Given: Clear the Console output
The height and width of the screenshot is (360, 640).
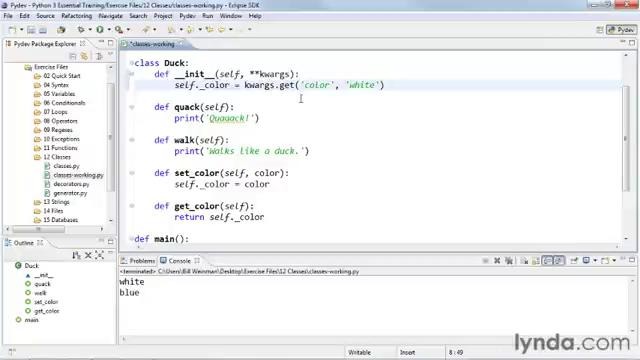Looking at the screenshot, I should (x=524, y=260).
